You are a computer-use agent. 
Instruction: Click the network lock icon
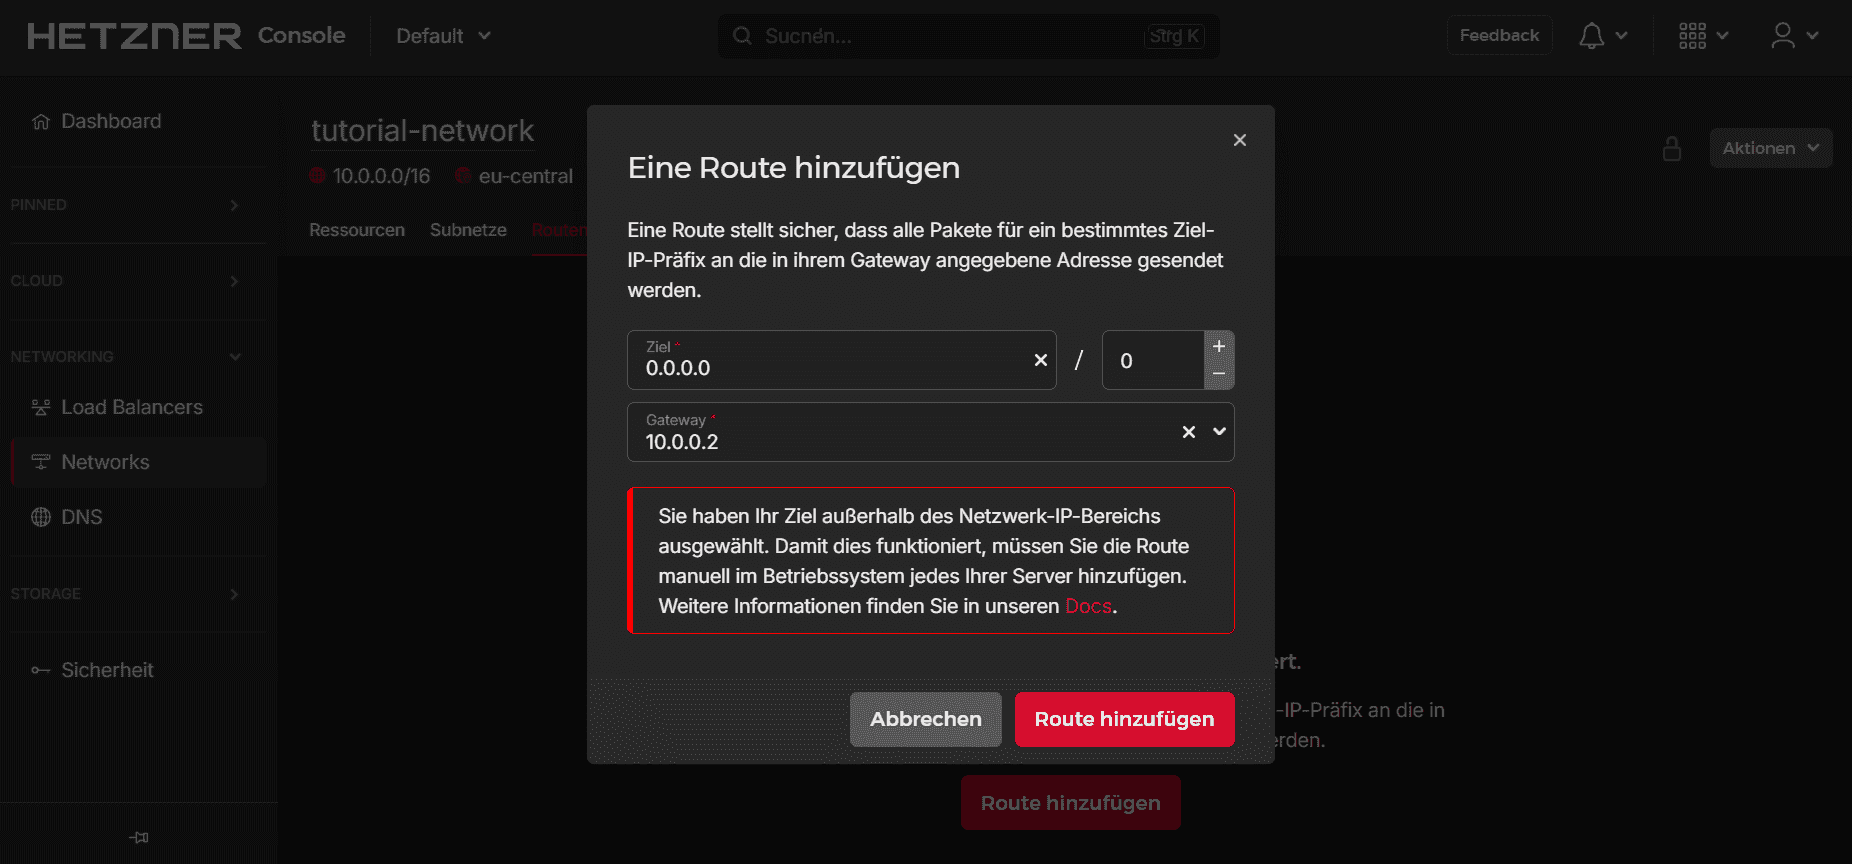click(1671, 149)
